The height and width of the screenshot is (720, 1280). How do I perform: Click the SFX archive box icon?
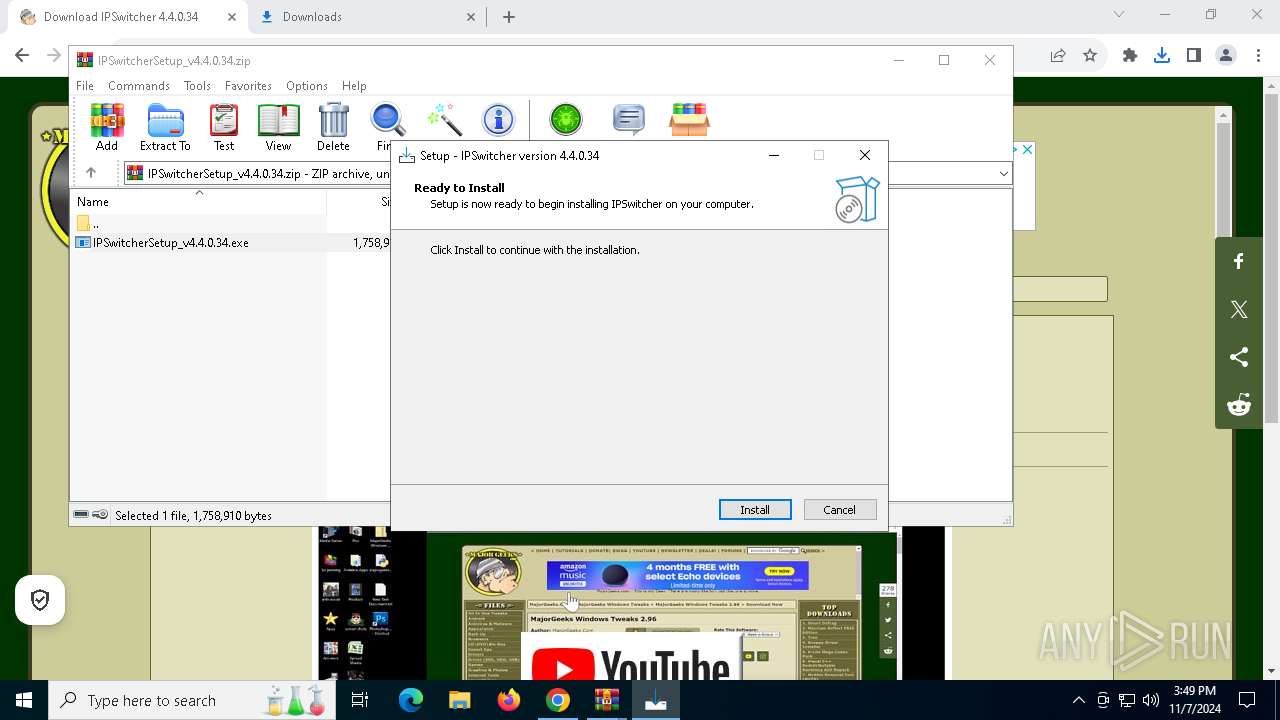pos(689,120)
